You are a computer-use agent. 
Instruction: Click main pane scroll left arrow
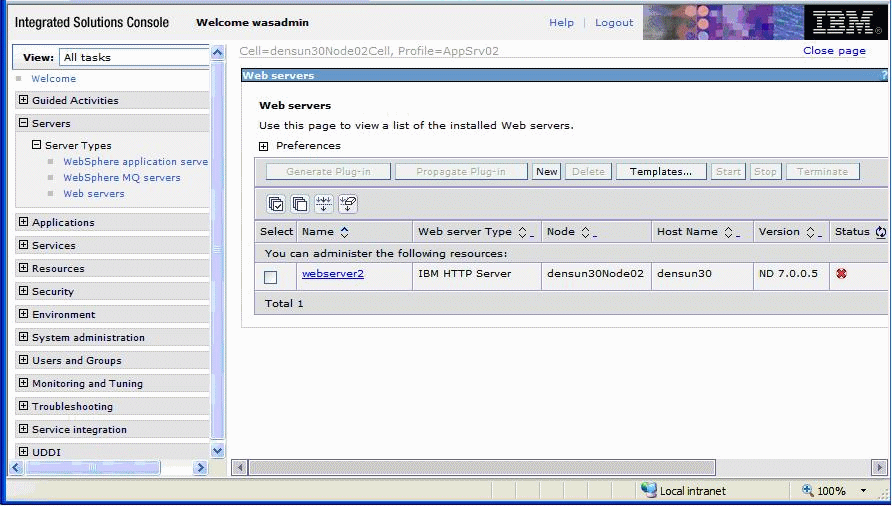click(239, 467)
